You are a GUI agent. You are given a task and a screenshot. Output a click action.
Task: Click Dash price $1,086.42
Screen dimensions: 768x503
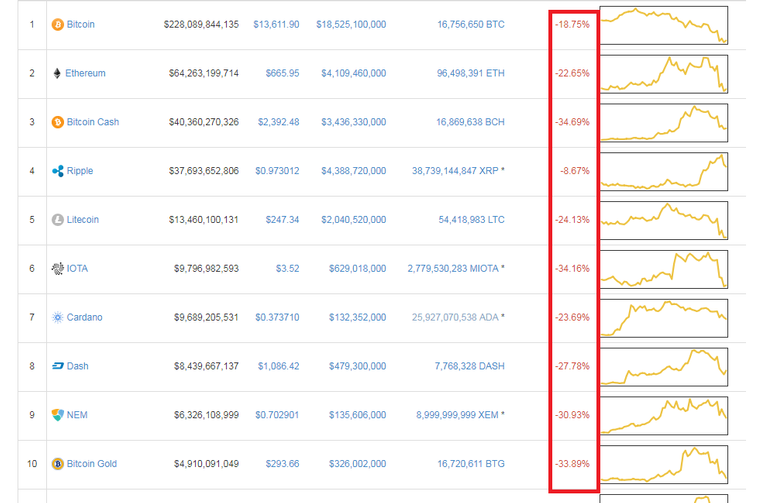coord(279,366)
